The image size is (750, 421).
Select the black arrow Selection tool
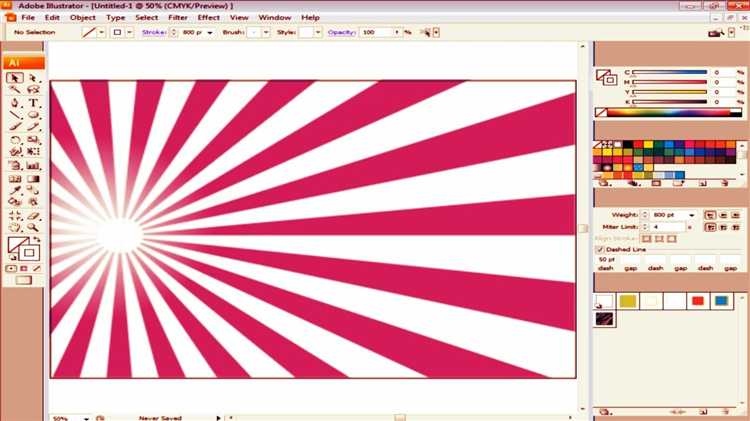[x=14, y=78]
